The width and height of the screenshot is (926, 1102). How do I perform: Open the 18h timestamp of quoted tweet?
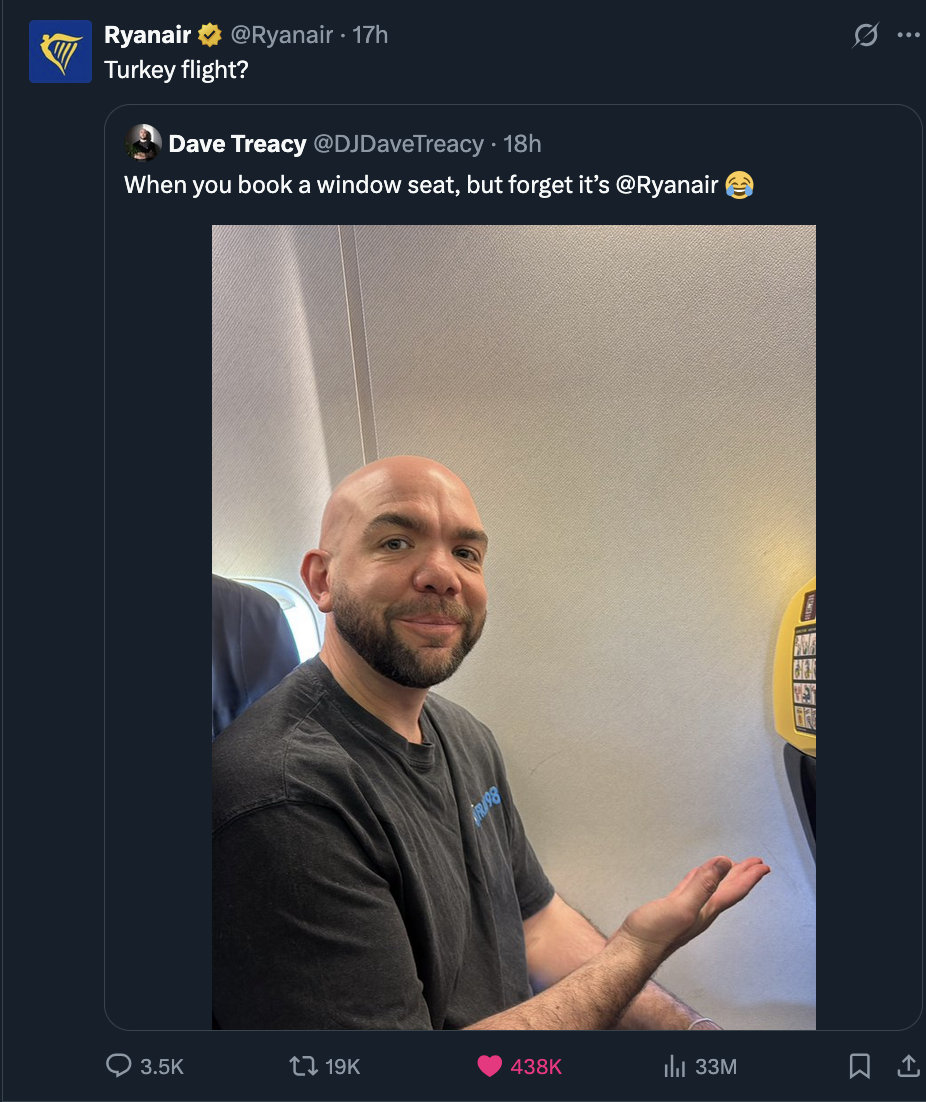coord(522,143)
